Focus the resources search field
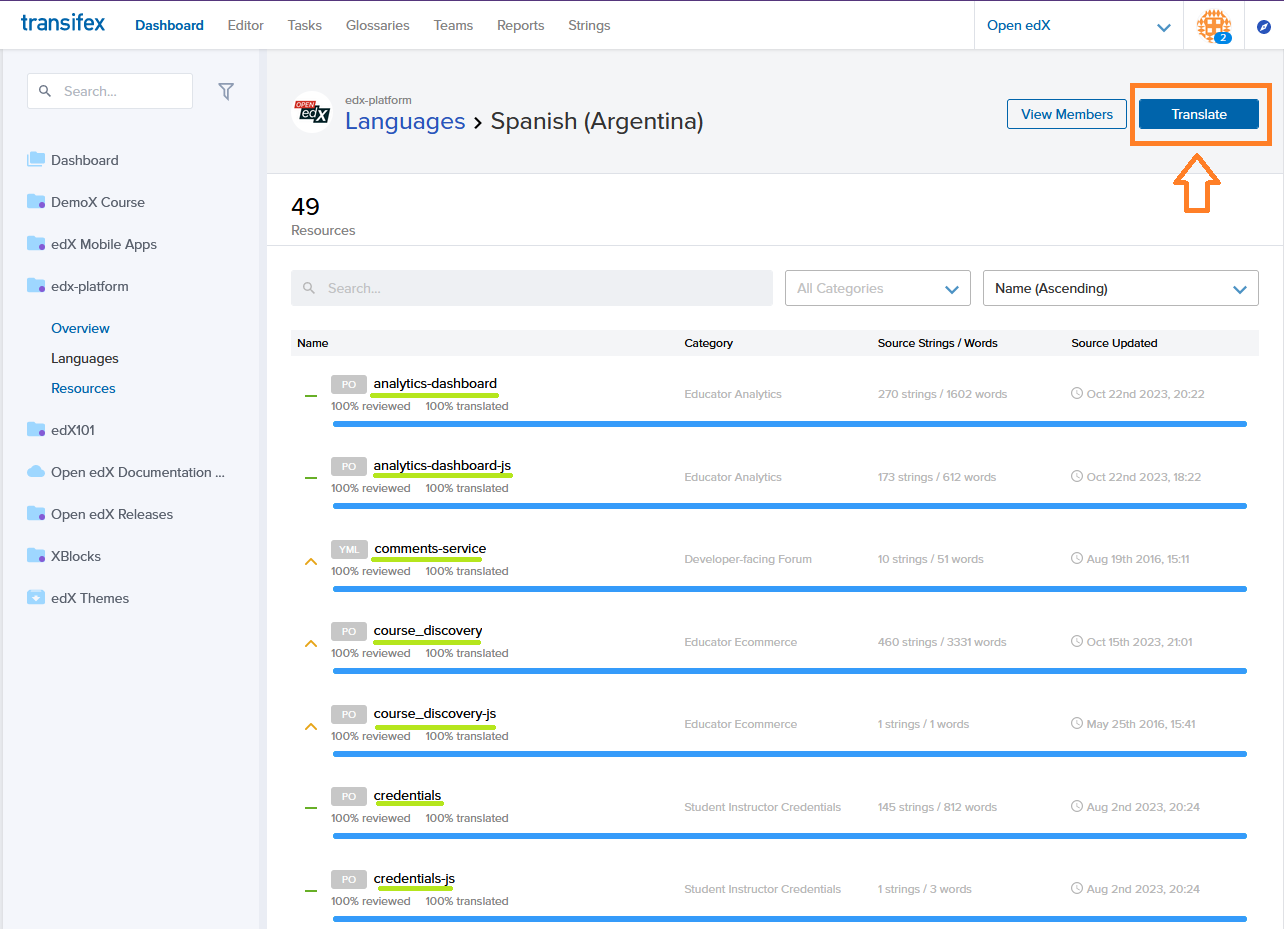Screen dimensions: 1284x929 [x=532, y=288]
